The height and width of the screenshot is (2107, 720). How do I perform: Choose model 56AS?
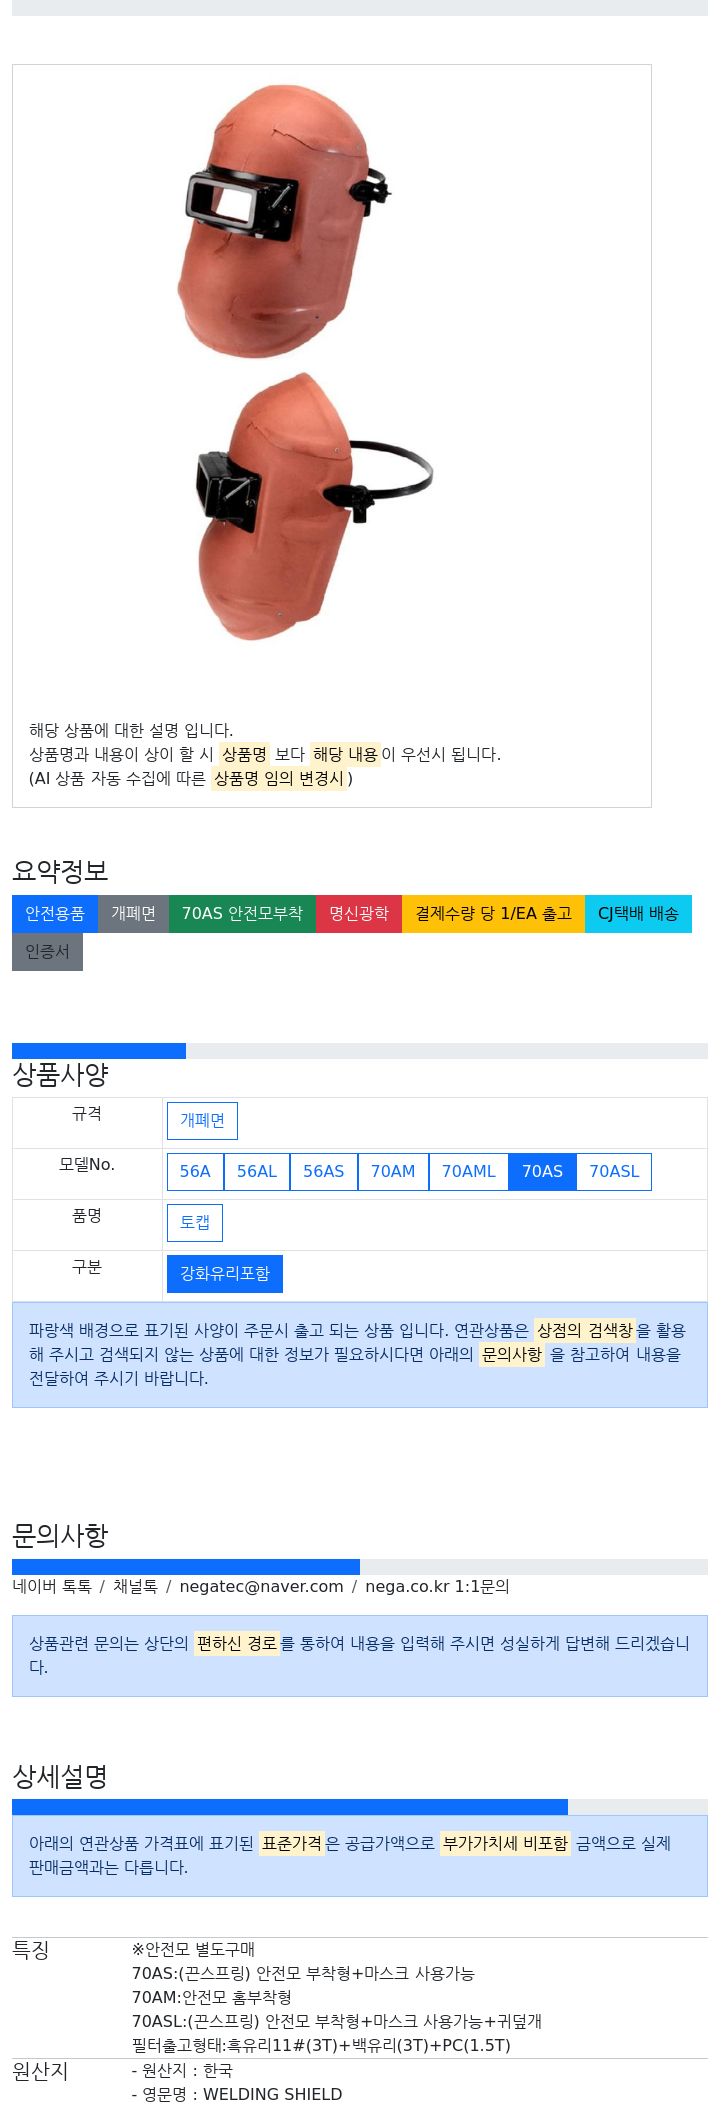click(324, 1172)
